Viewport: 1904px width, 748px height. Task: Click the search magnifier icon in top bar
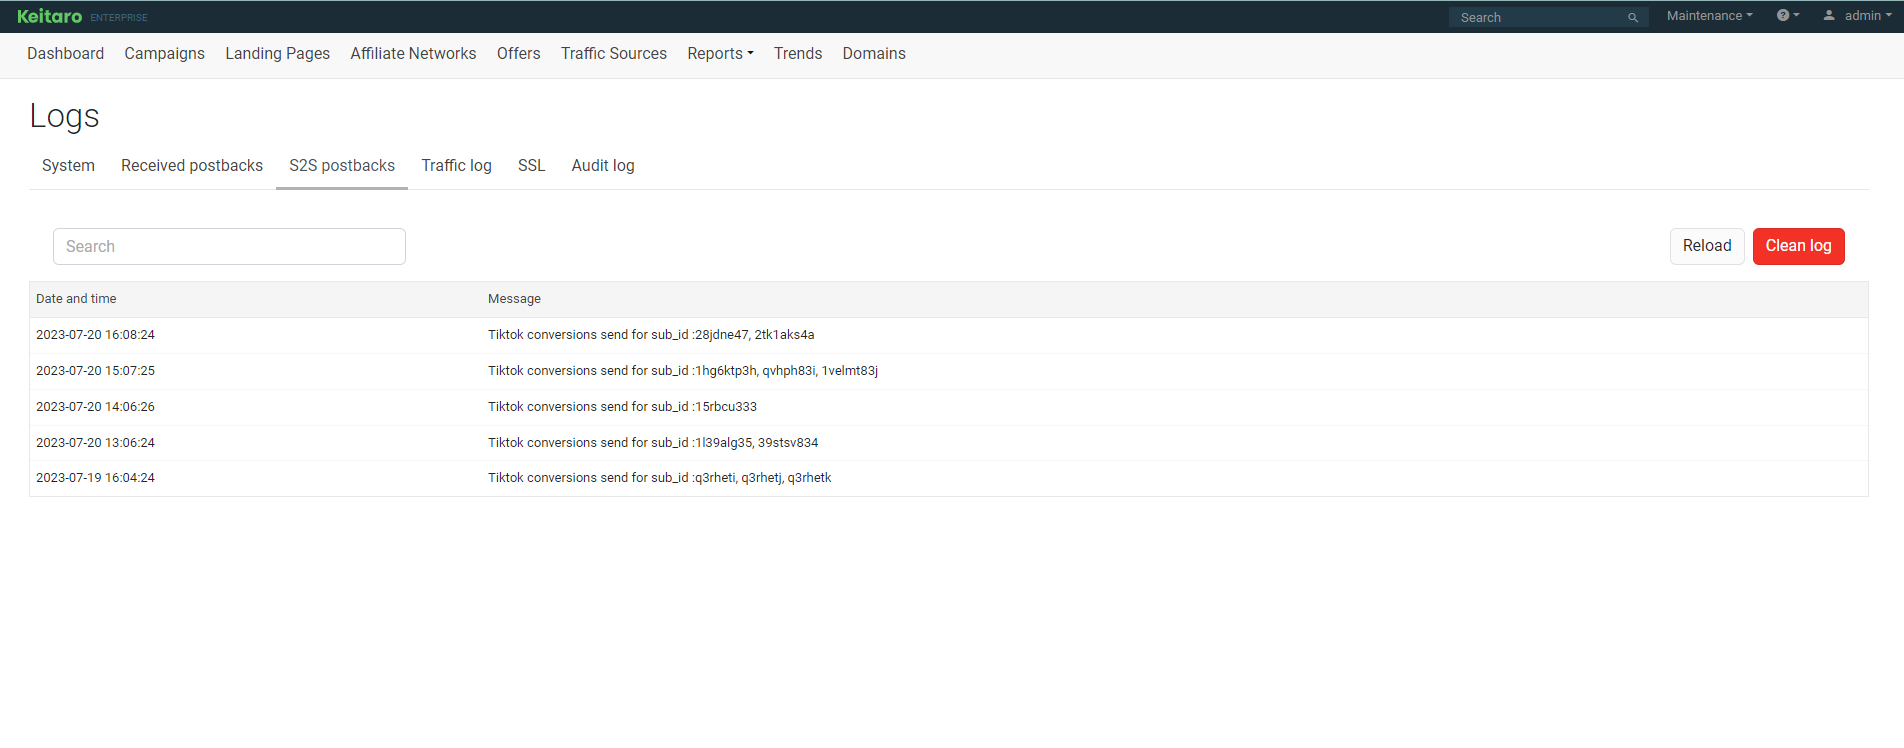coord(1633,17)
